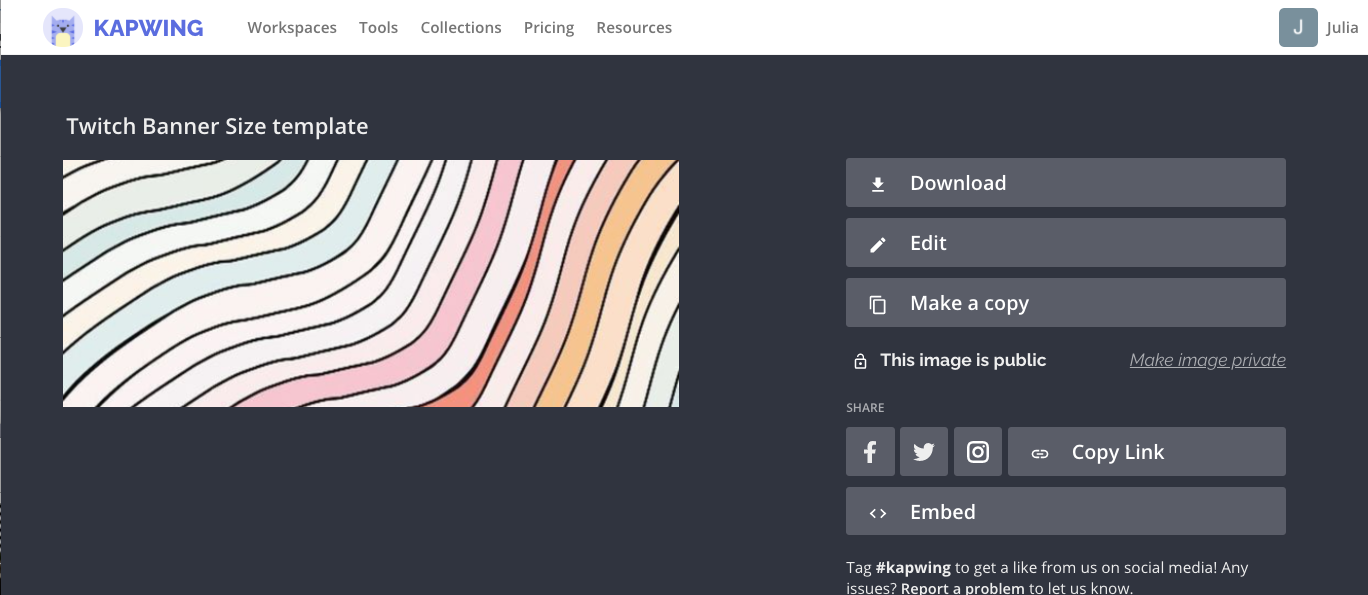1368x595 pixels.
Task: Click the chain link icon
Action: [1040, 453]
